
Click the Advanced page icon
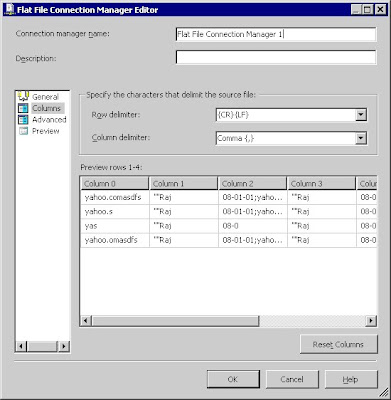coord(23,120)
